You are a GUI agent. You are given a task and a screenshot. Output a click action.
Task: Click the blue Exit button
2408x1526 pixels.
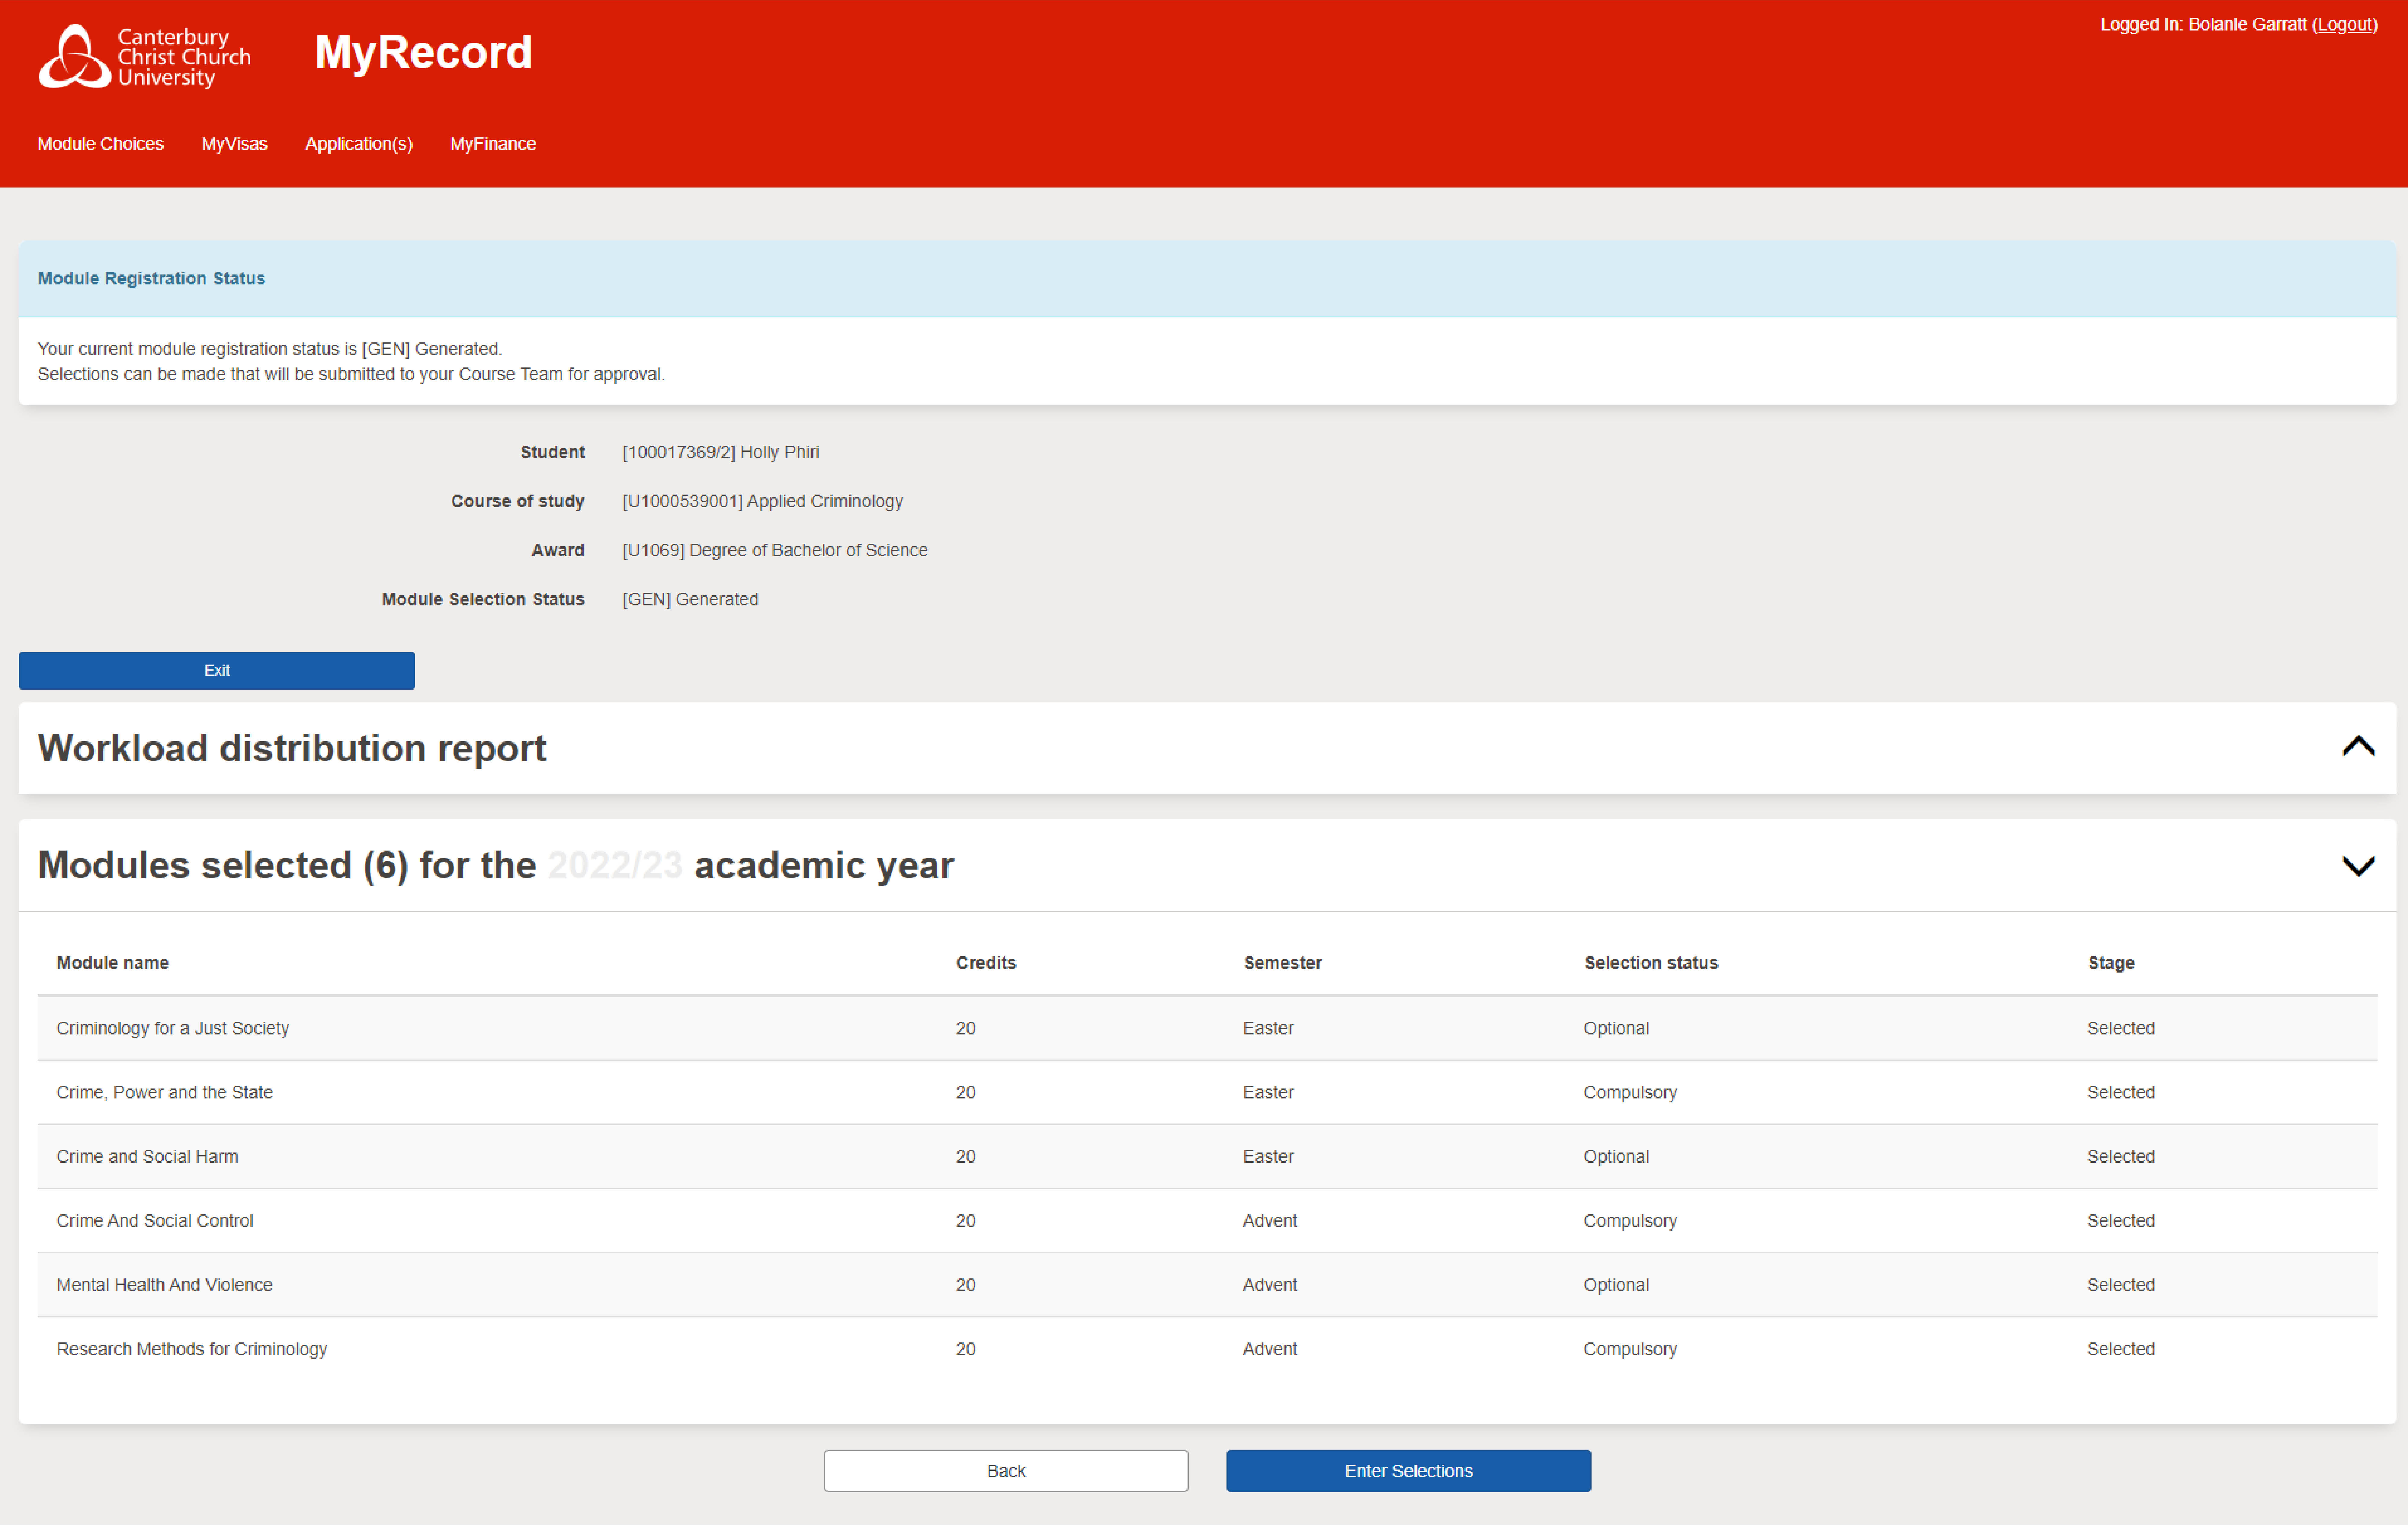217,671
